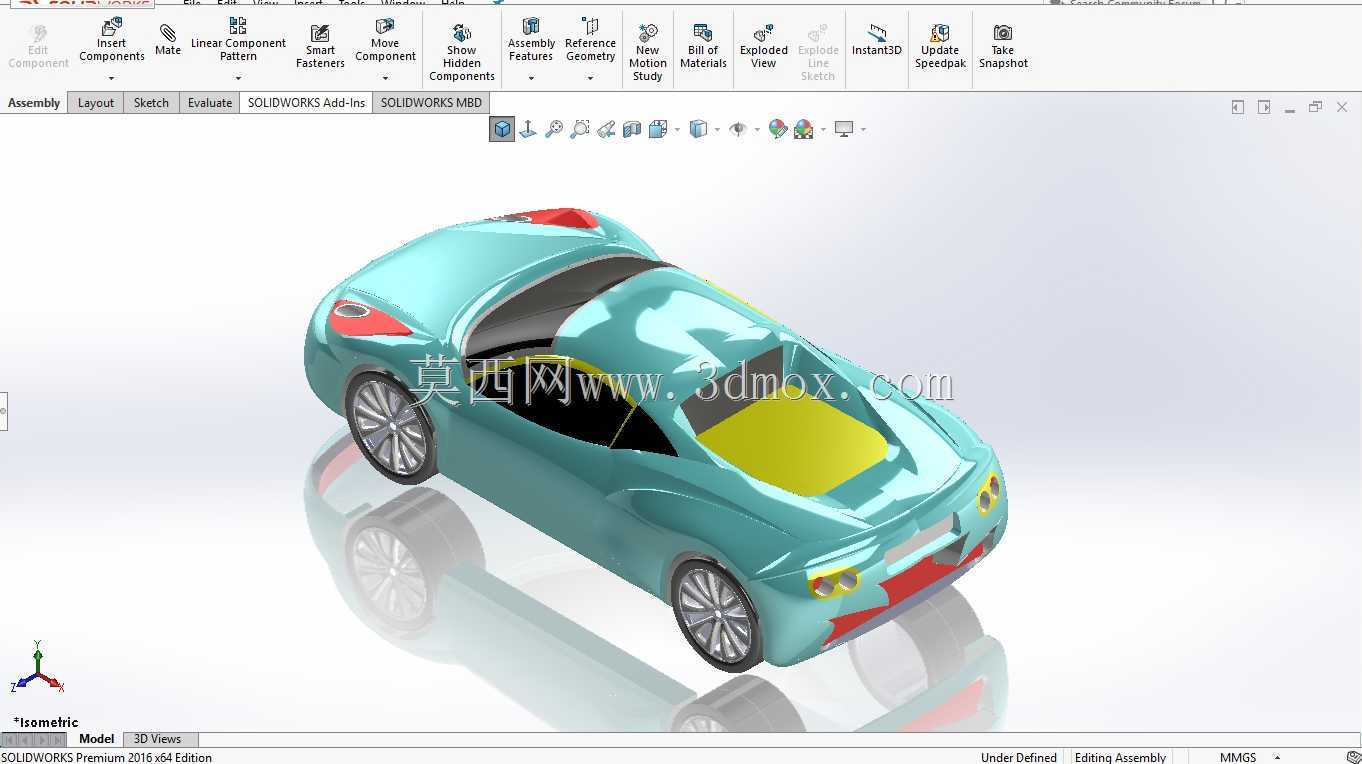Screen dimensions: 1362x764
Task: Click the Editing Assembly status text
Action: point(1120,757)
